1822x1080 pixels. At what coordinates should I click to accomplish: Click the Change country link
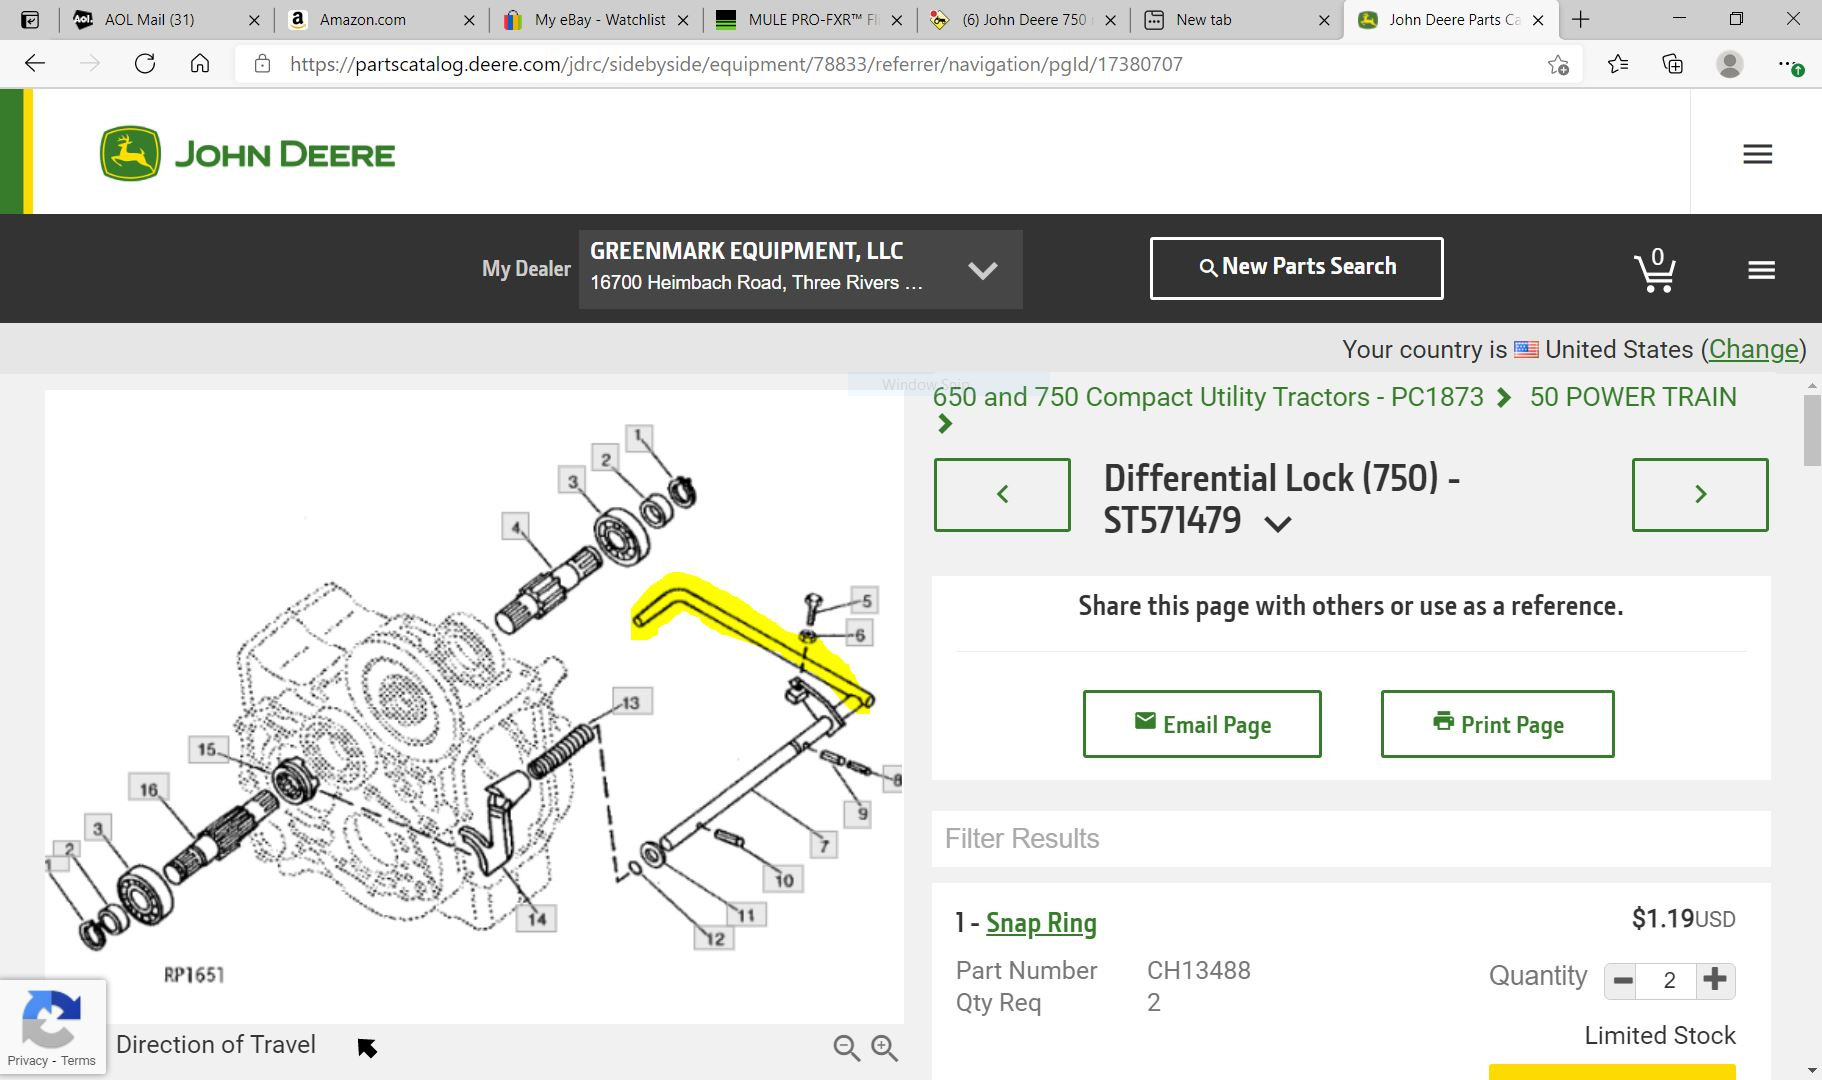[x=1752, y=349]
